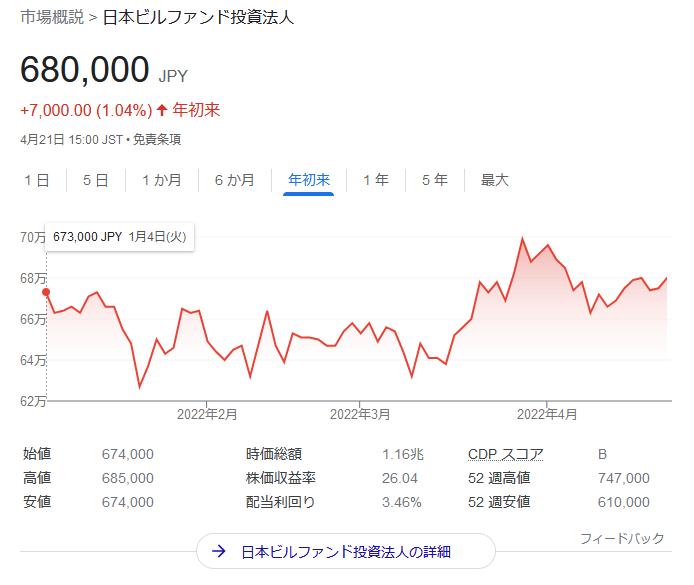Click the 680,000 price figure
Screen dimensions: 694x585
coord(85,69)
